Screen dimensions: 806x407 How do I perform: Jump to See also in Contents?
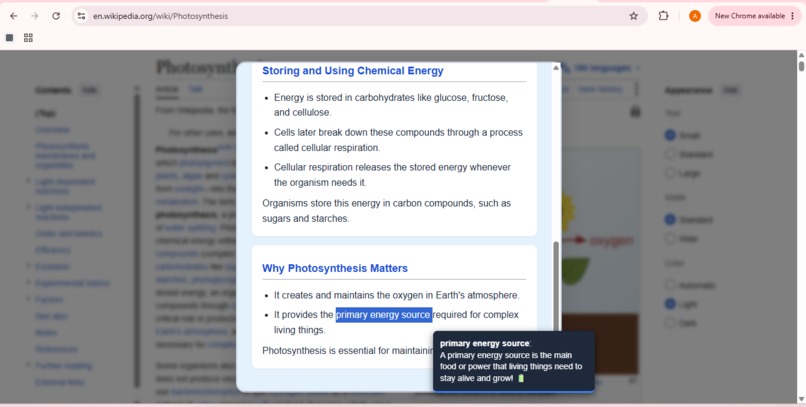pos(51,316)
